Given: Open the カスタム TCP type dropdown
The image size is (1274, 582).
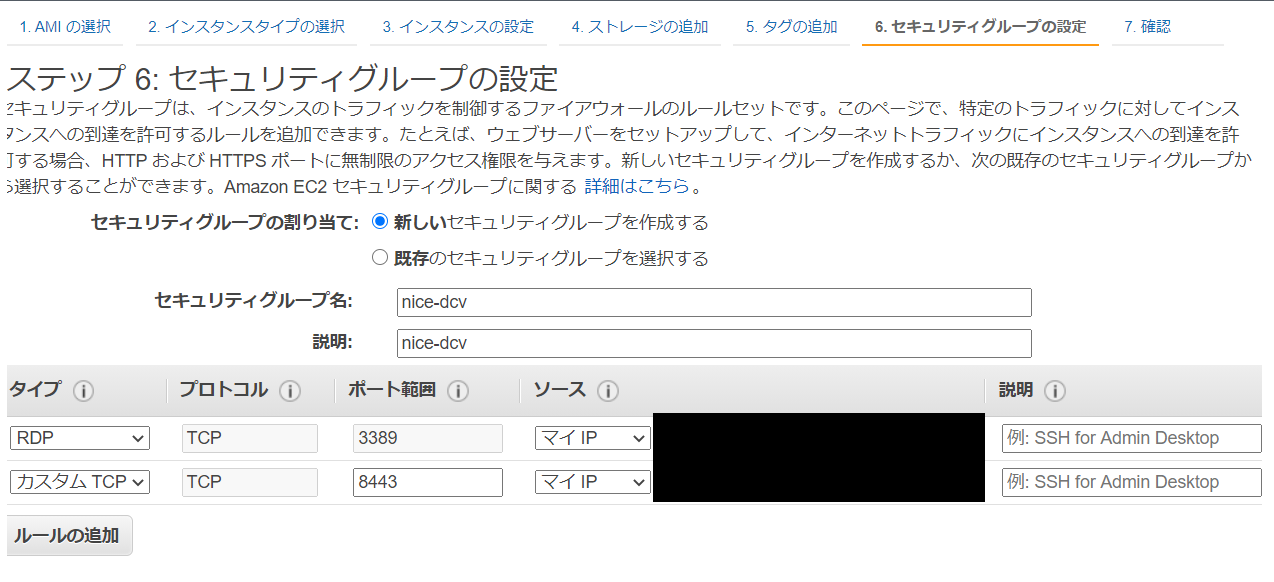Looking at the screenshot, I should 79,481.
